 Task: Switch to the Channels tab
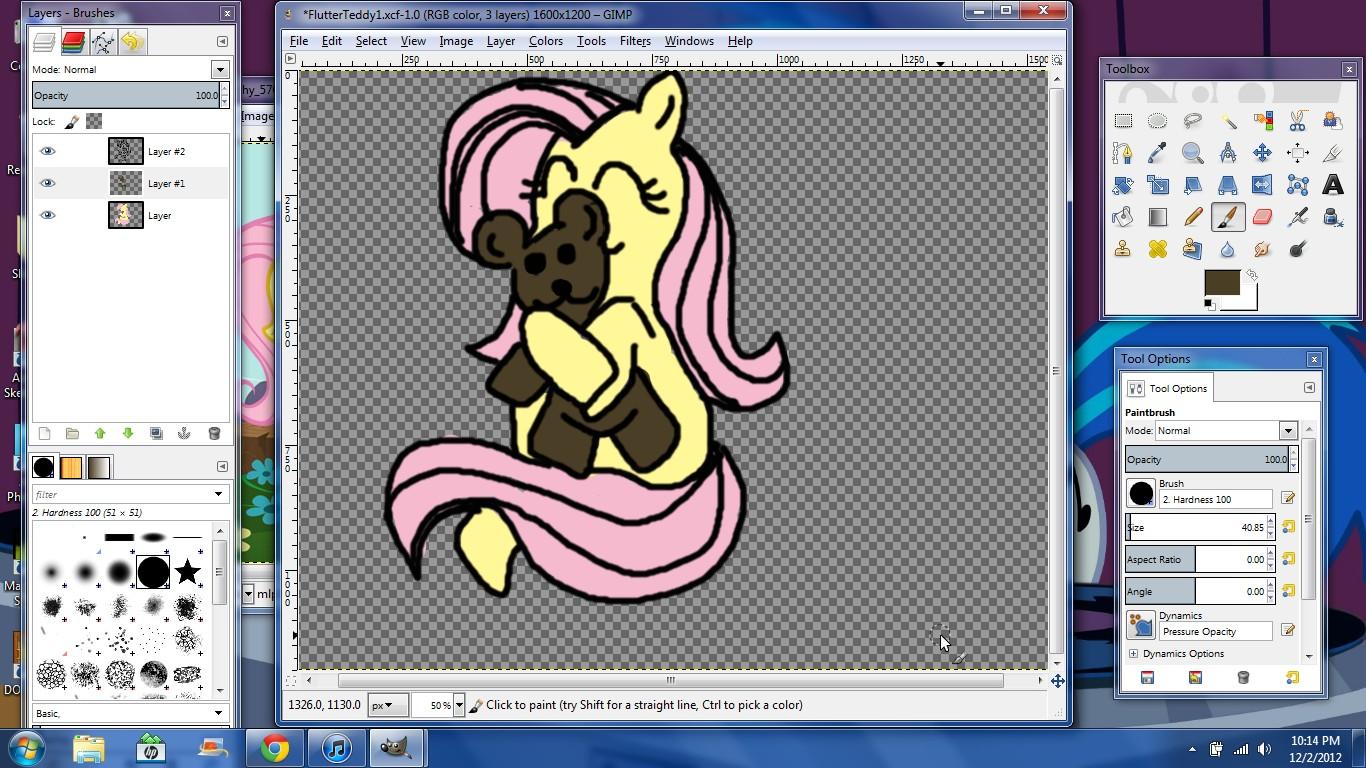pos(73,41)
